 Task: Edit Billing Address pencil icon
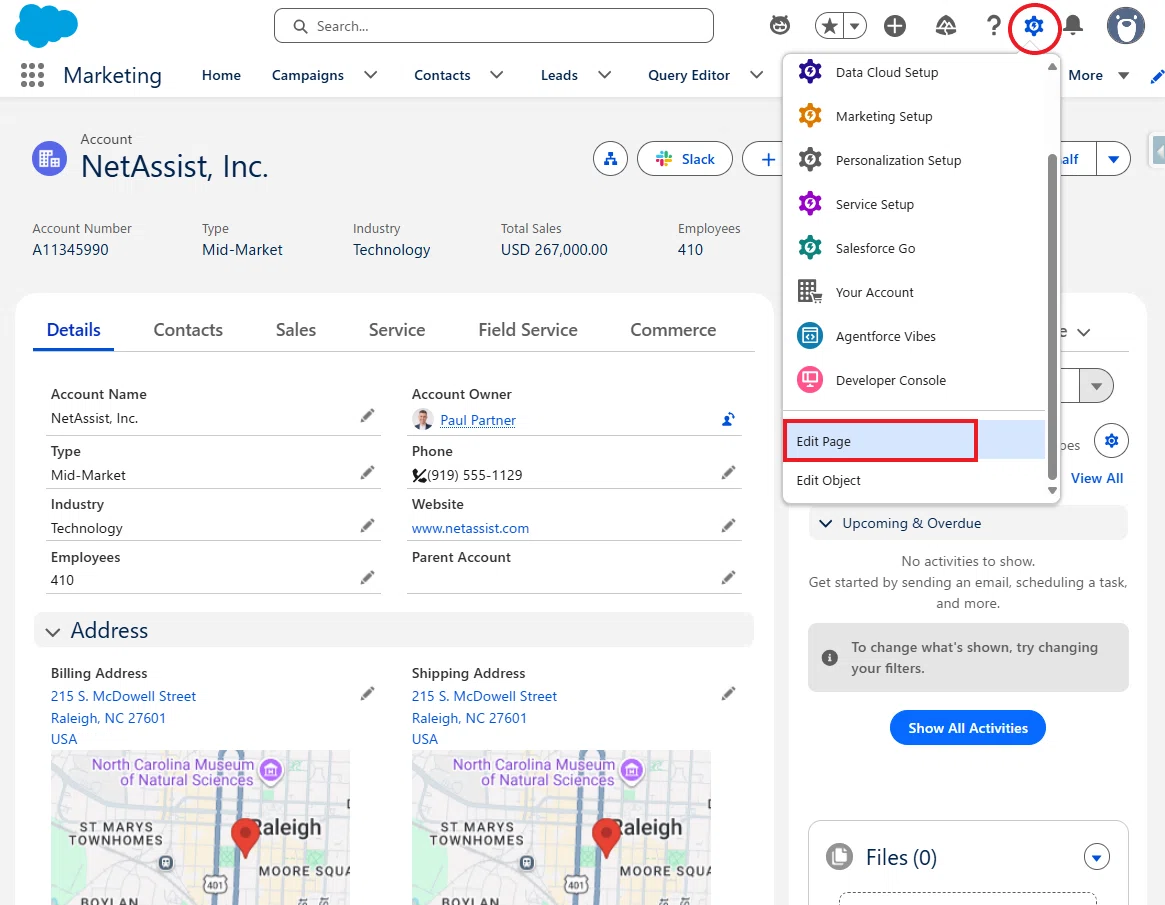[367, 694]
